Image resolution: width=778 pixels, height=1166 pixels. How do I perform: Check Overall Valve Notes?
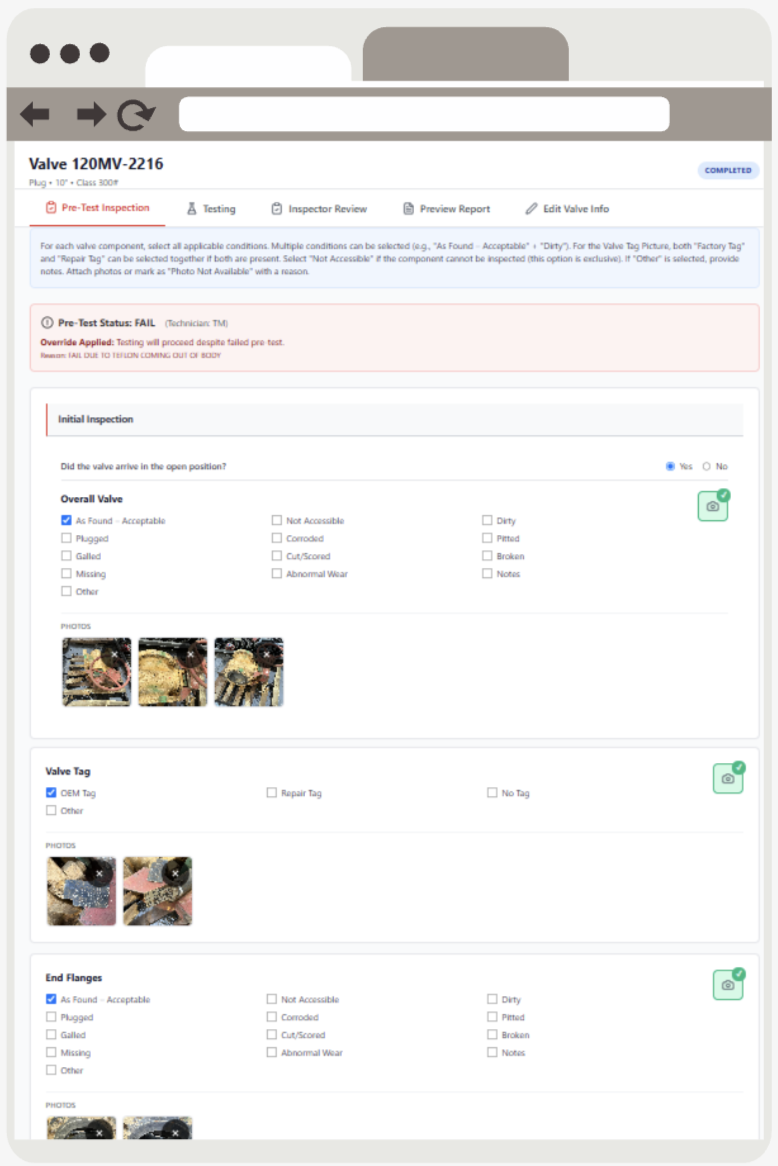487,573
